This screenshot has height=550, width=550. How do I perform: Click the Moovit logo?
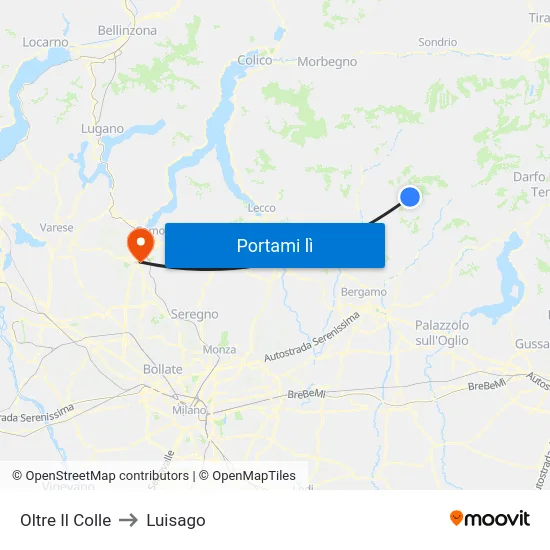pyautogui.click(x=490, y=518)
